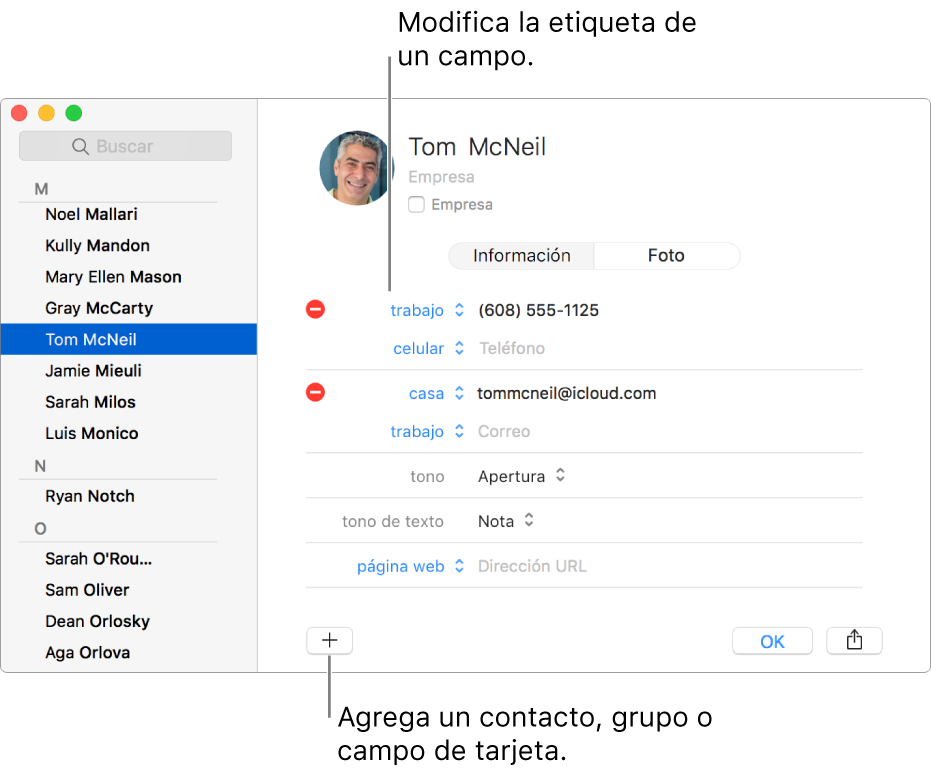This screenshot has height=774, width=931.
Task: Close the Contacts window with red button
Action: [x=19, y=113]
